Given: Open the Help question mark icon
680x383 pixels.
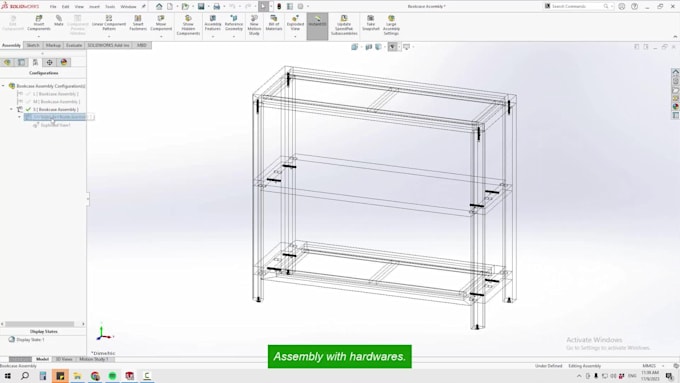Looking at the screenshot, I should pyautogui.click(x=634, y=7).
